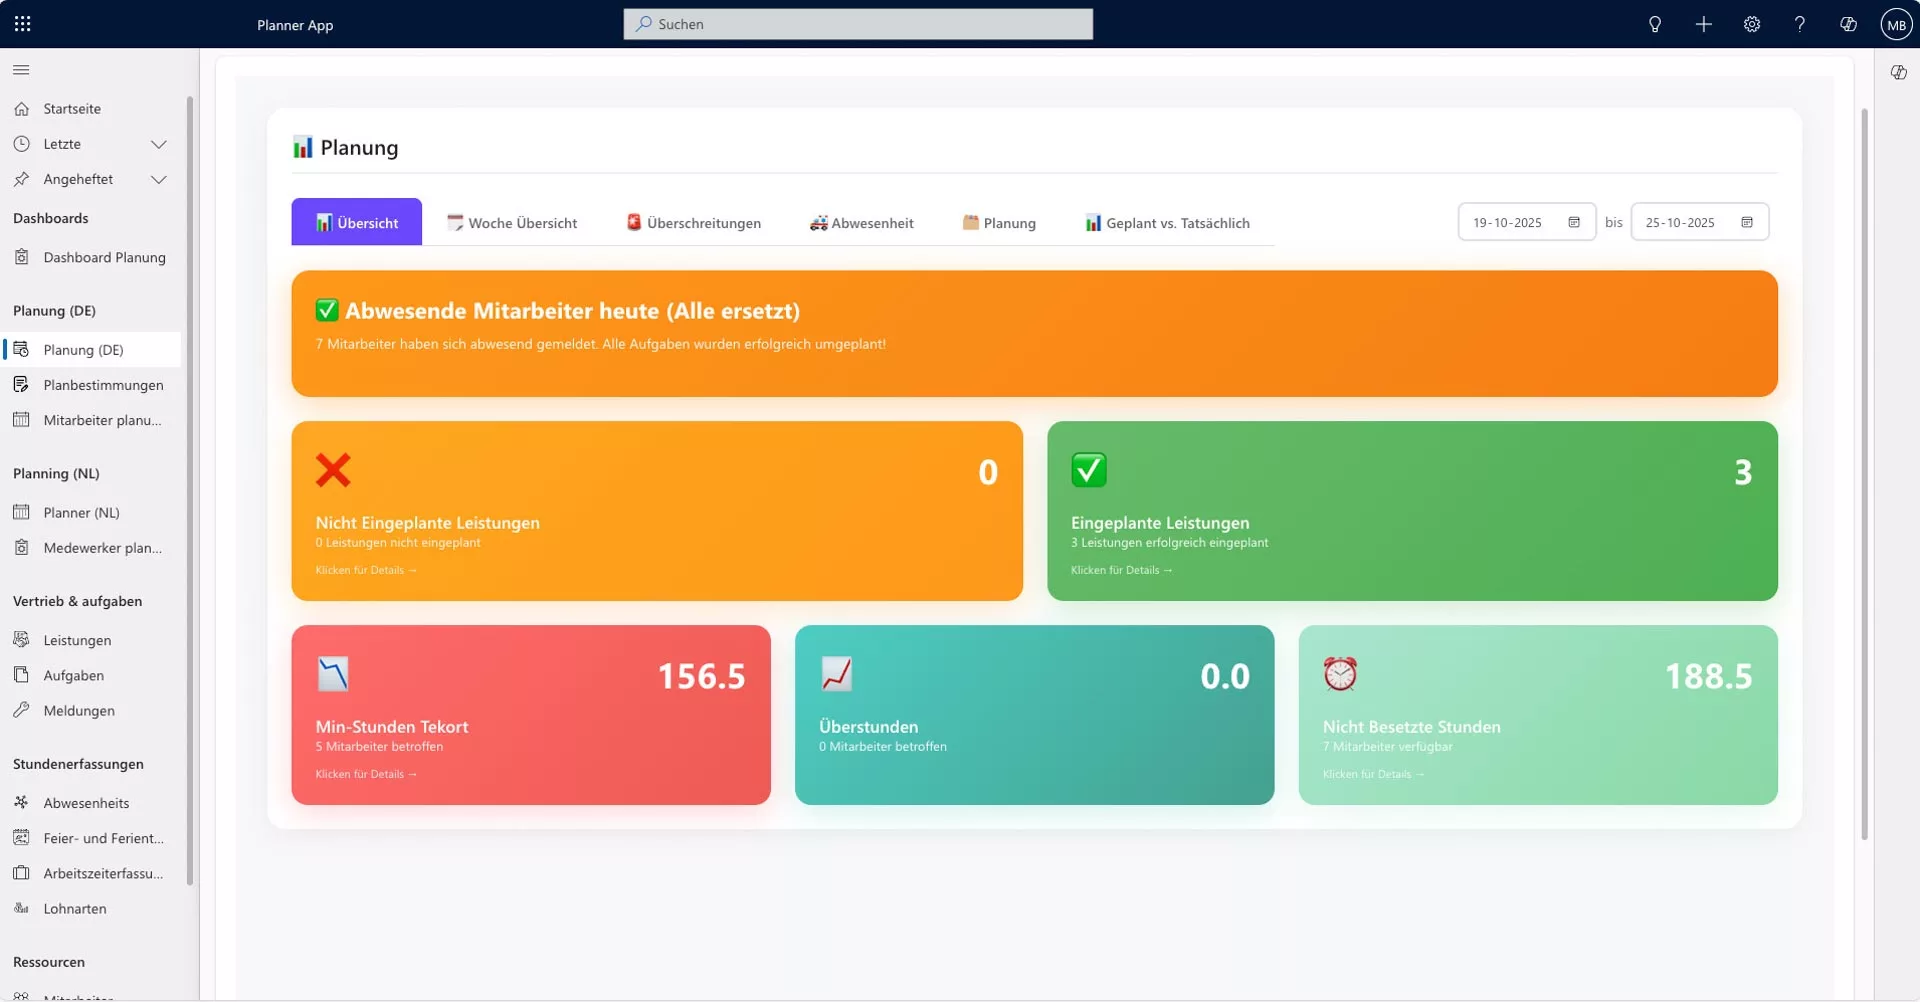Switch to the Woche Übersicht tab
1920x1002 pixels.
pos(512,222)
